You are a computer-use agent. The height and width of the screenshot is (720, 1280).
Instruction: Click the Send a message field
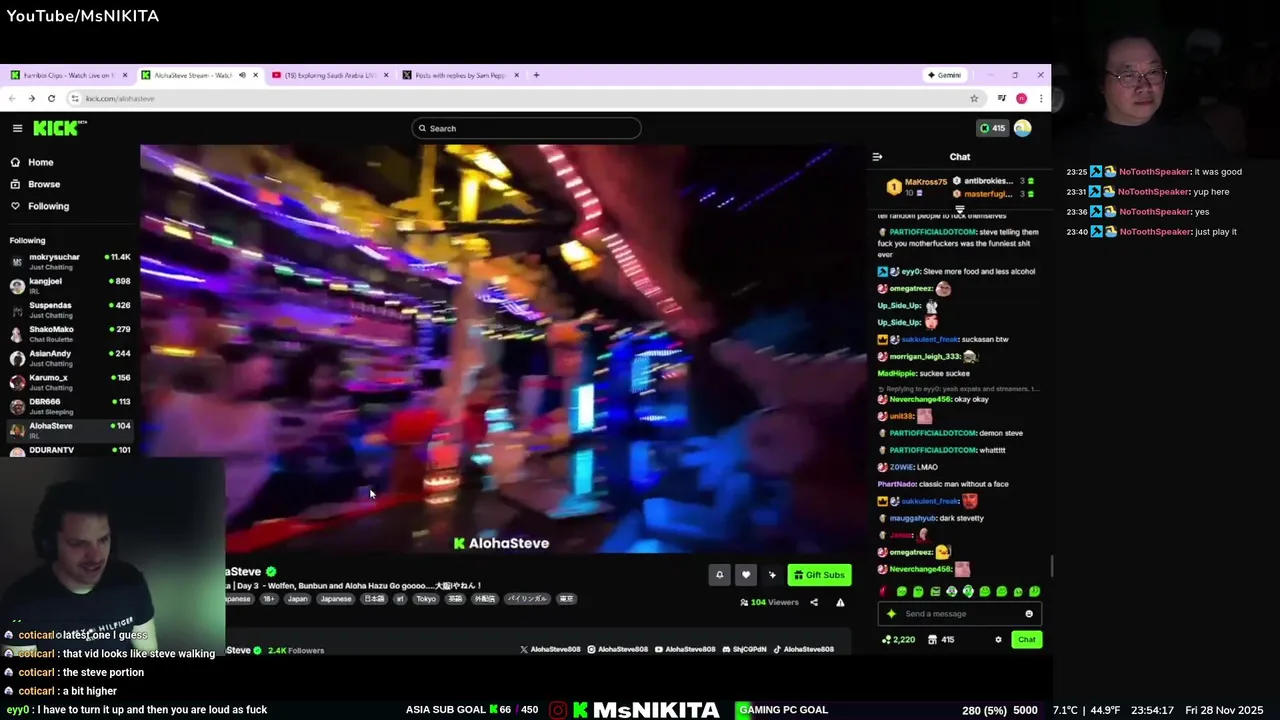pyautogui.click(x=960, y=614)
